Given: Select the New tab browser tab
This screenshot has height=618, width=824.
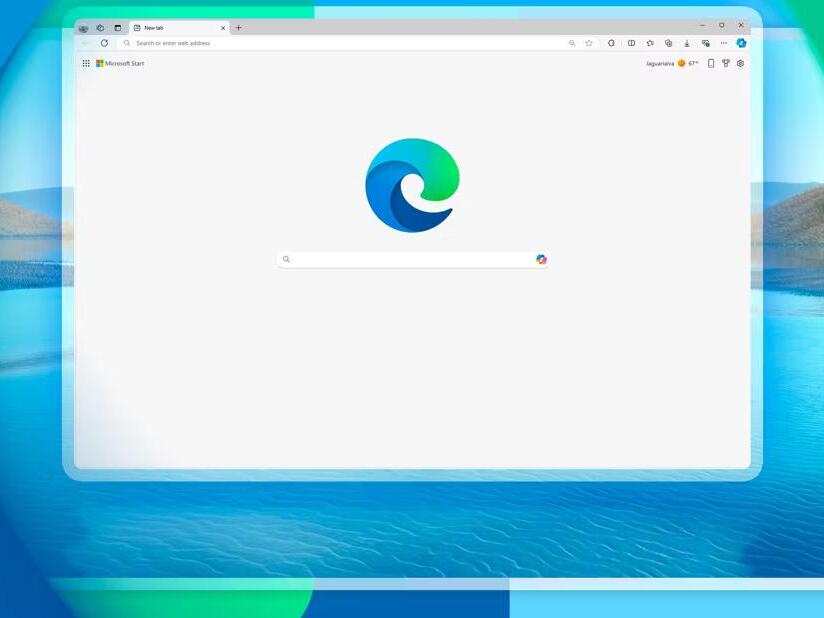Looking at the screenshot, I should coord(170,28).
